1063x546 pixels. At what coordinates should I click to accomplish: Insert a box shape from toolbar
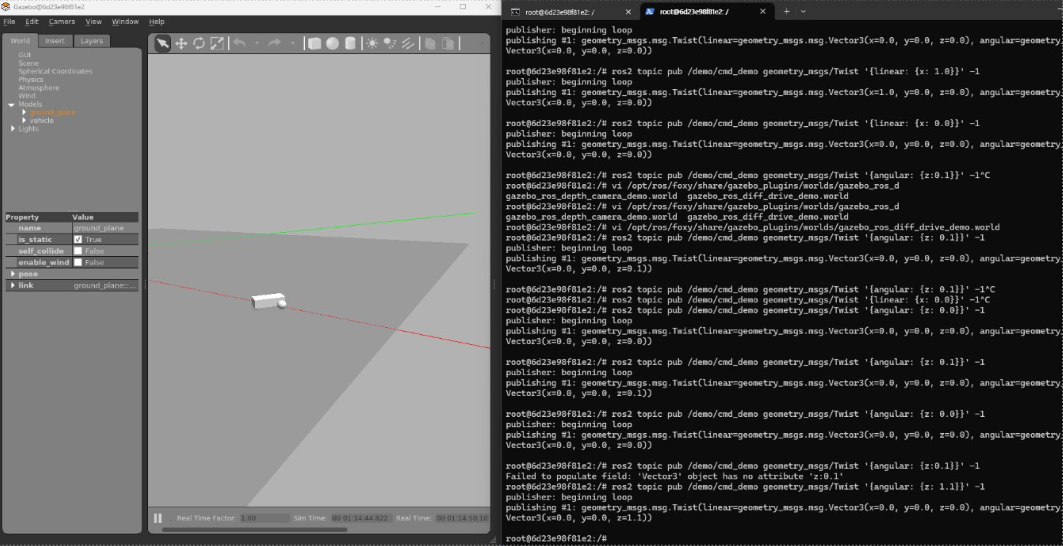click(x=314, y=43)
